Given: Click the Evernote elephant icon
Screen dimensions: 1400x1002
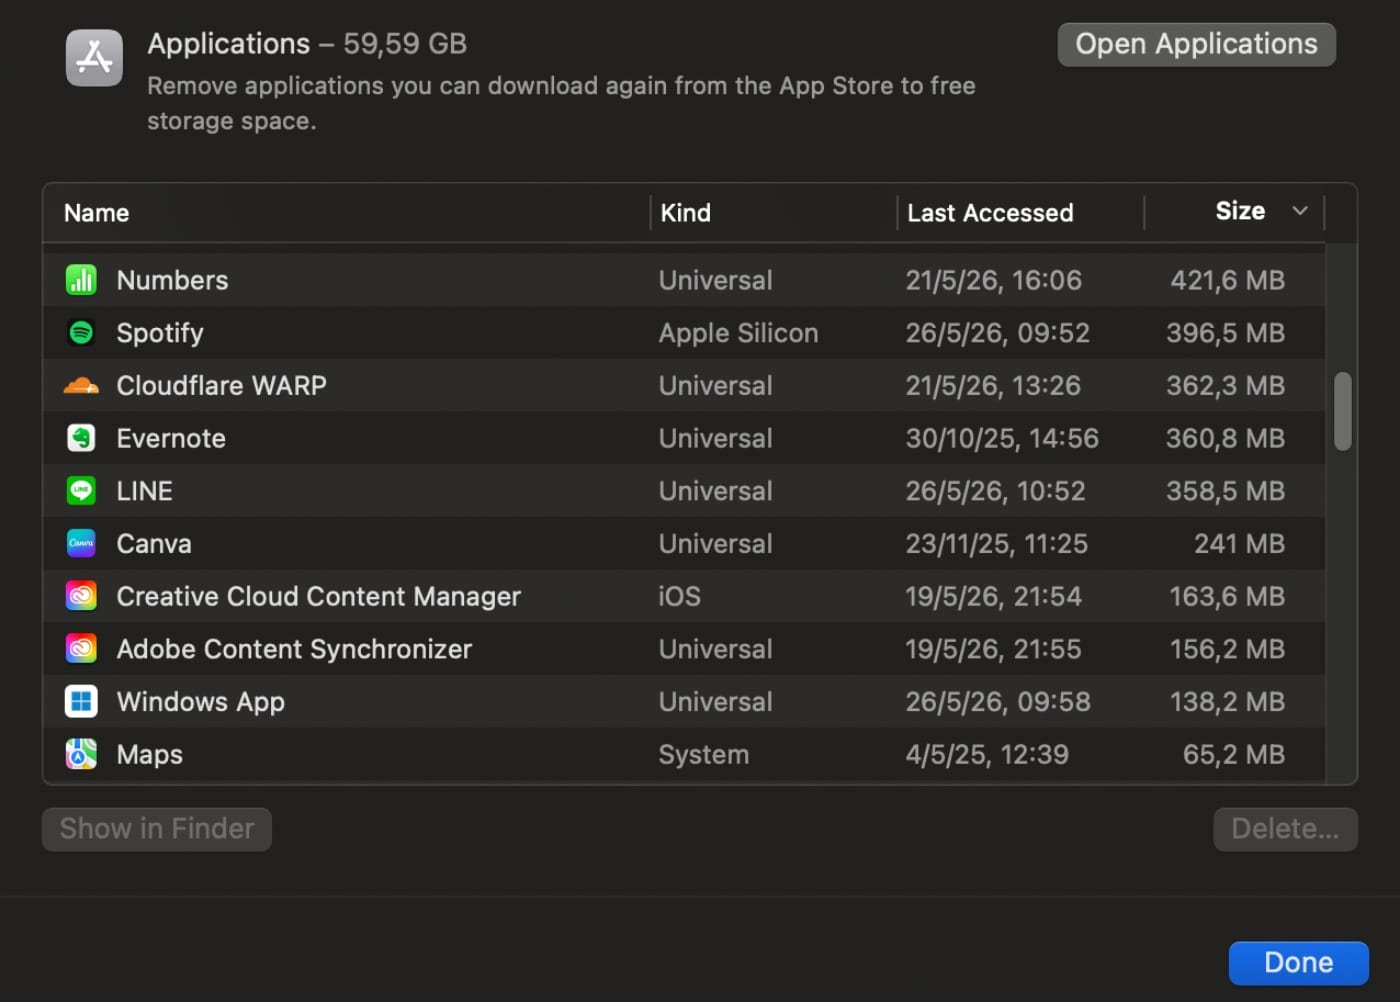Looking at the screenshot, I should coord(81,438).
